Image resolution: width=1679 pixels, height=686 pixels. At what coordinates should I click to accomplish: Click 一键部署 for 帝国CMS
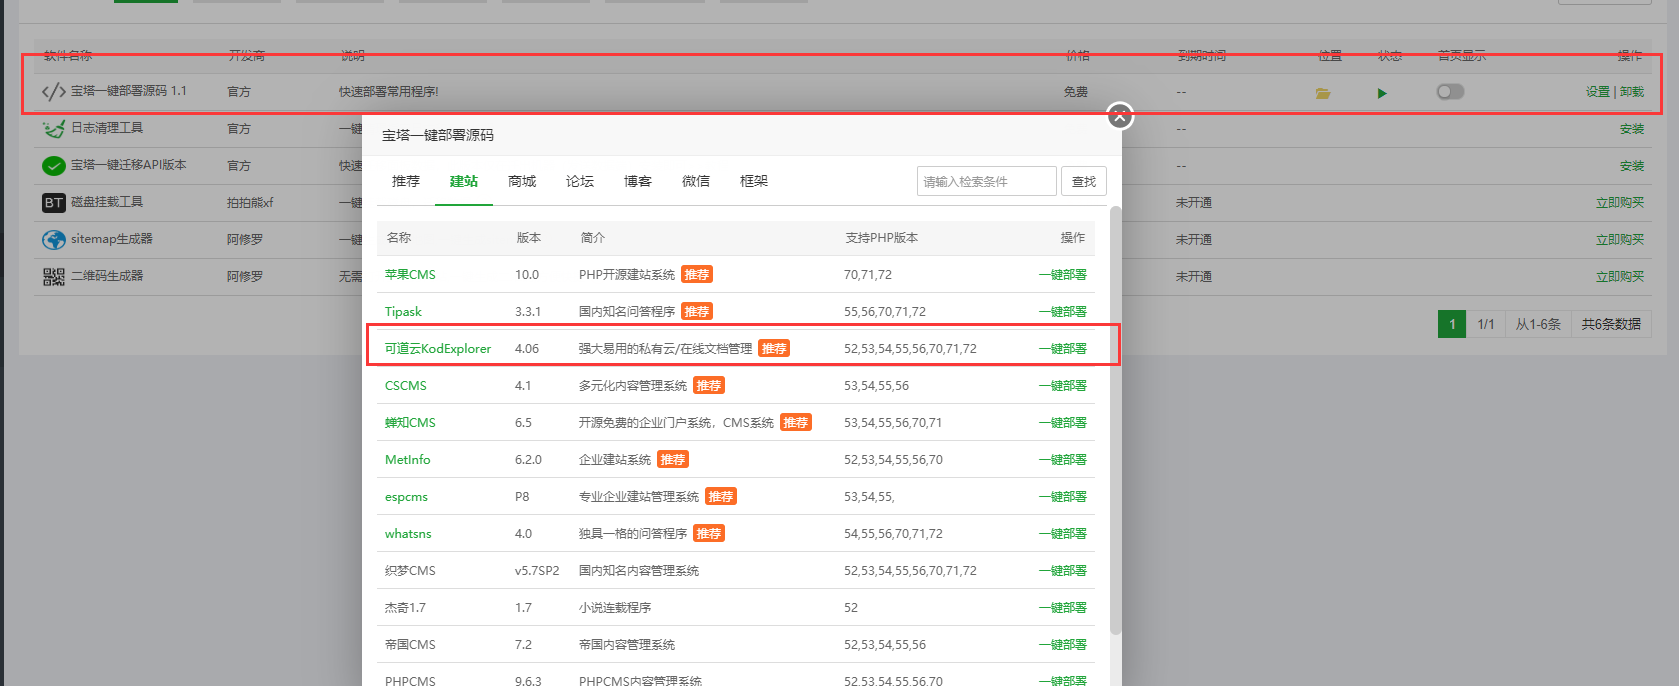(1063, 645)
